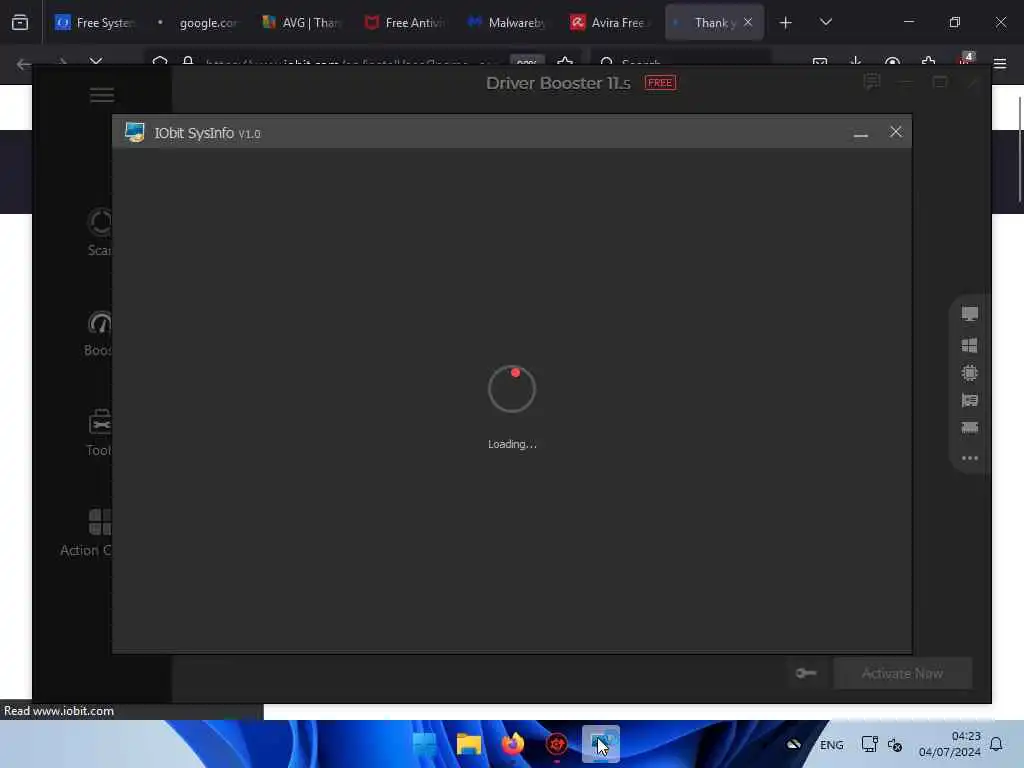
Task: Switch to the Malwarebytes browser tab
Action: pos(507,23)
